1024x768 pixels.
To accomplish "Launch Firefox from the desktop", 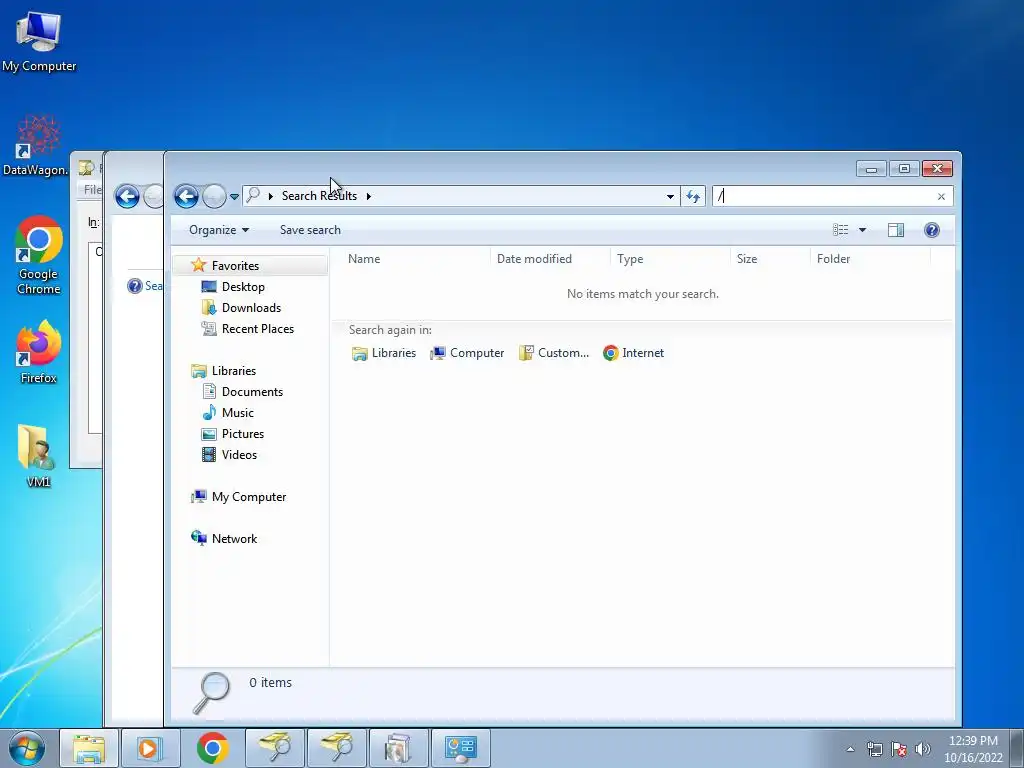I will (39, 351).
